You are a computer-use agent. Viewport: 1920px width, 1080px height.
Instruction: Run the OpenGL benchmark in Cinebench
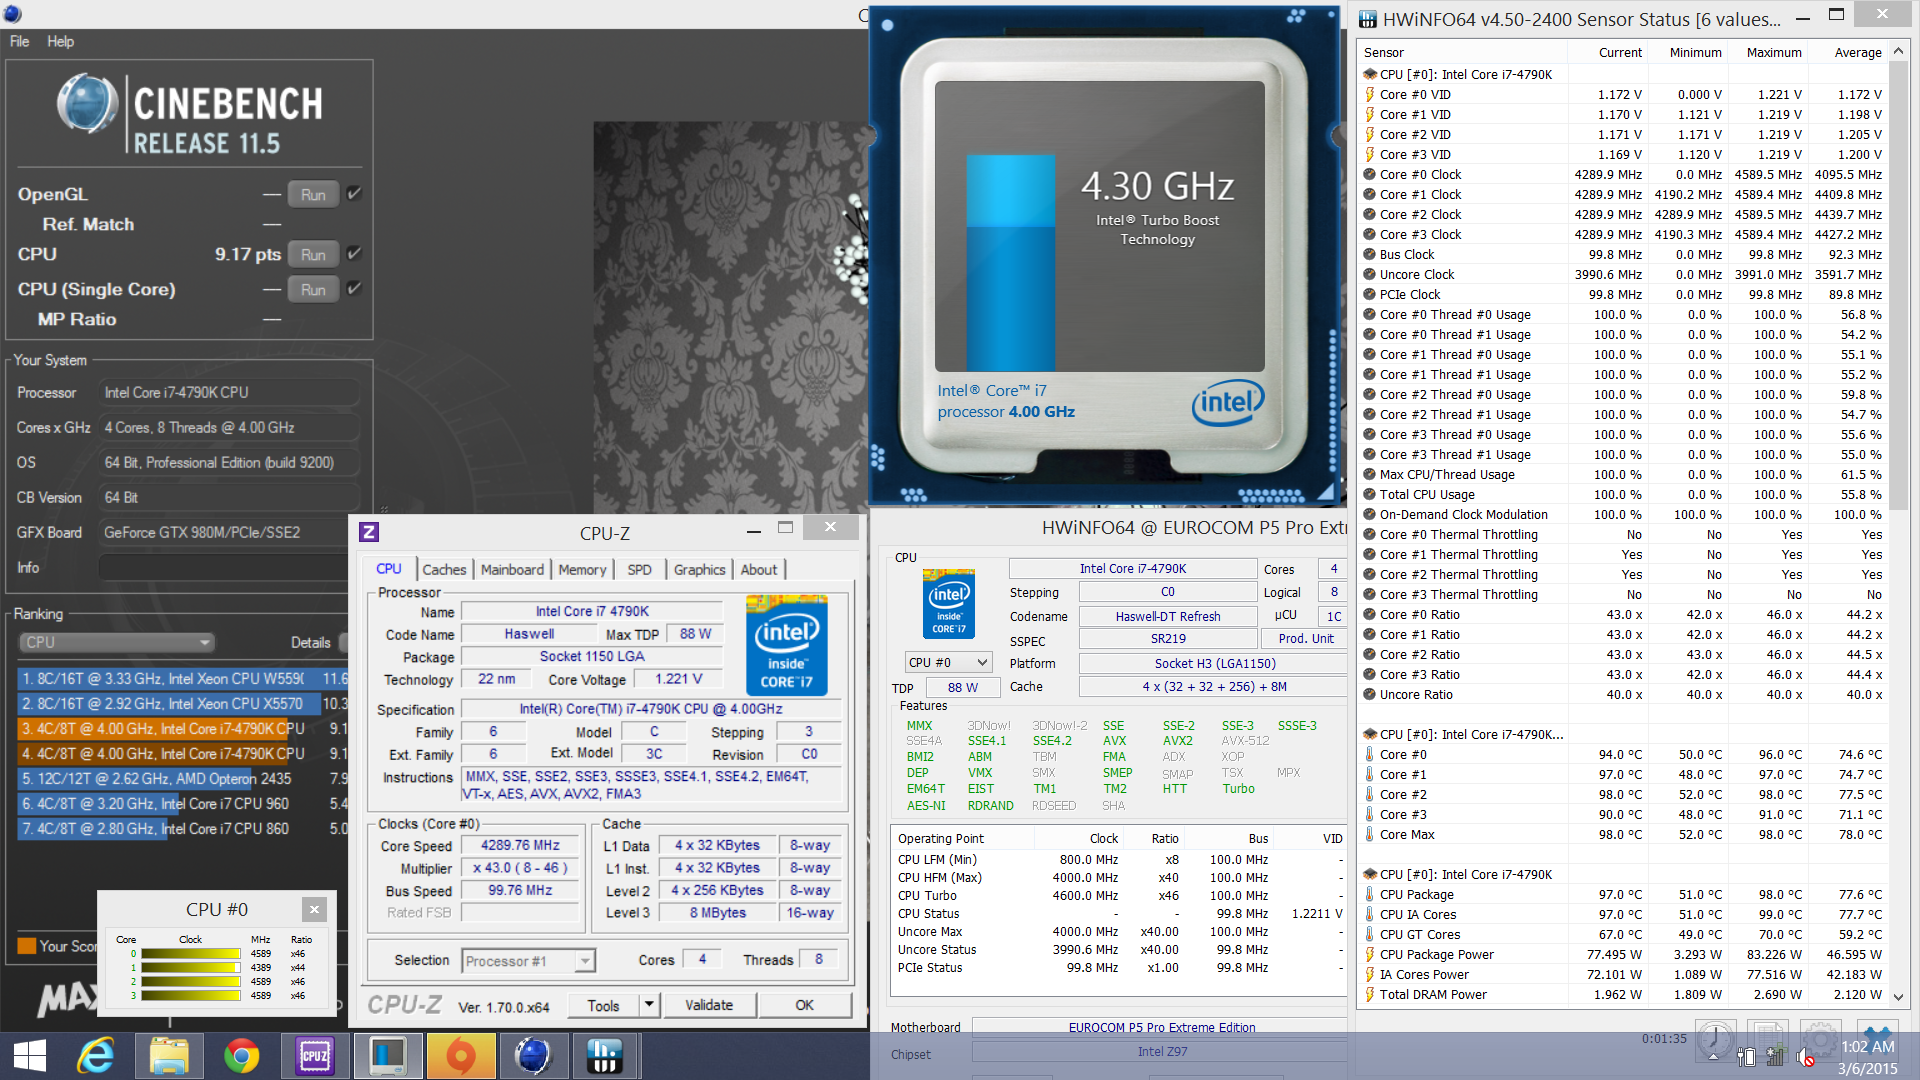313,194
